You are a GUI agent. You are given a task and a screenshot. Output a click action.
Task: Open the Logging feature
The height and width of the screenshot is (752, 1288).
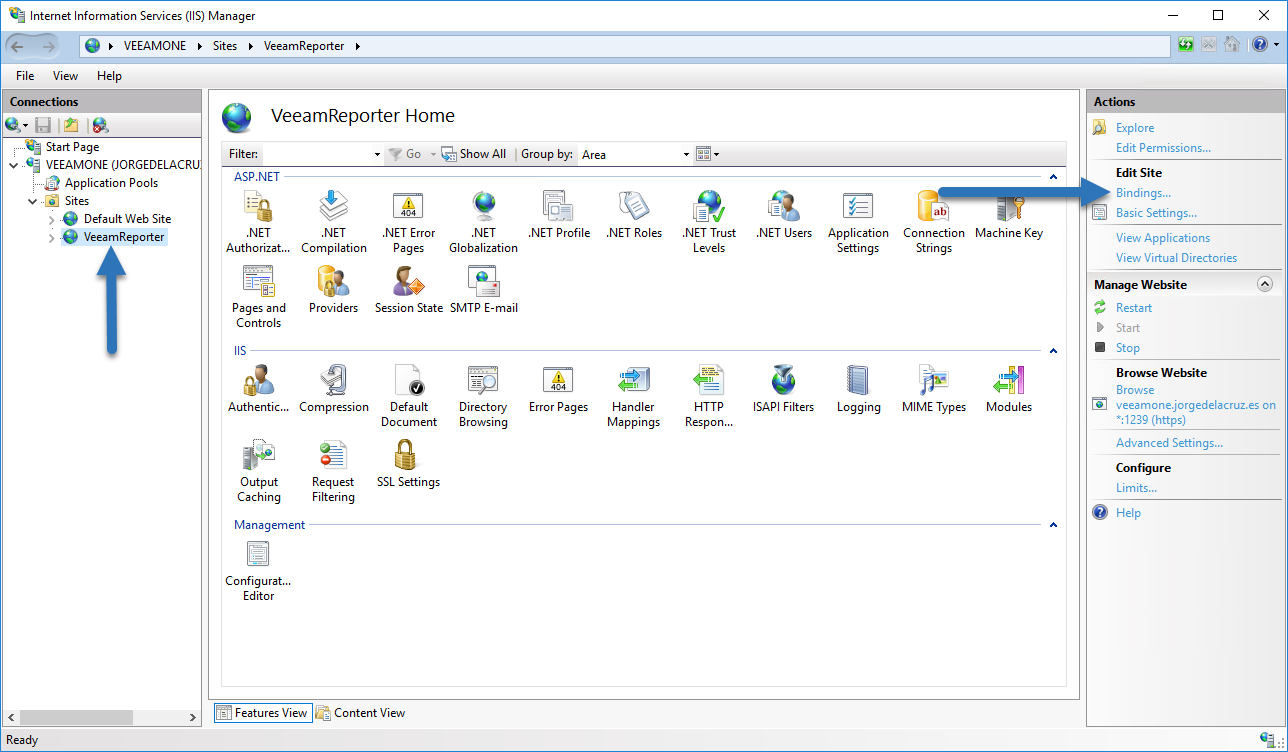[858, 389]
